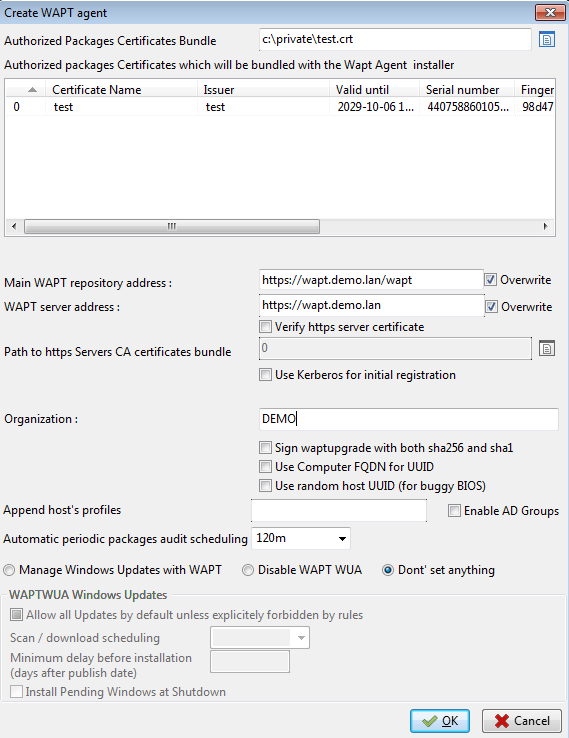Click the certificate table scroll right arrow

545,226
